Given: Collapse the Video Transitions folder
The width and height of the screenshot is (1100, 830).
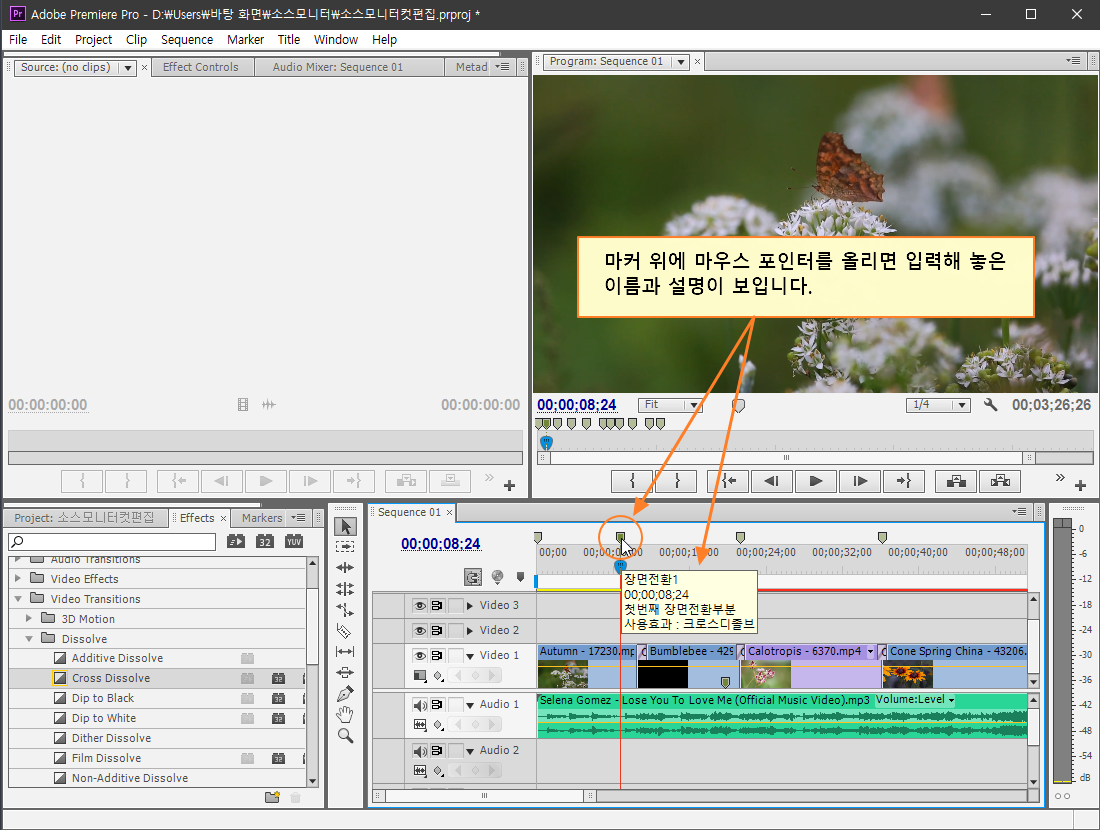Looking at the screenshot, I should tap(18, 598).
